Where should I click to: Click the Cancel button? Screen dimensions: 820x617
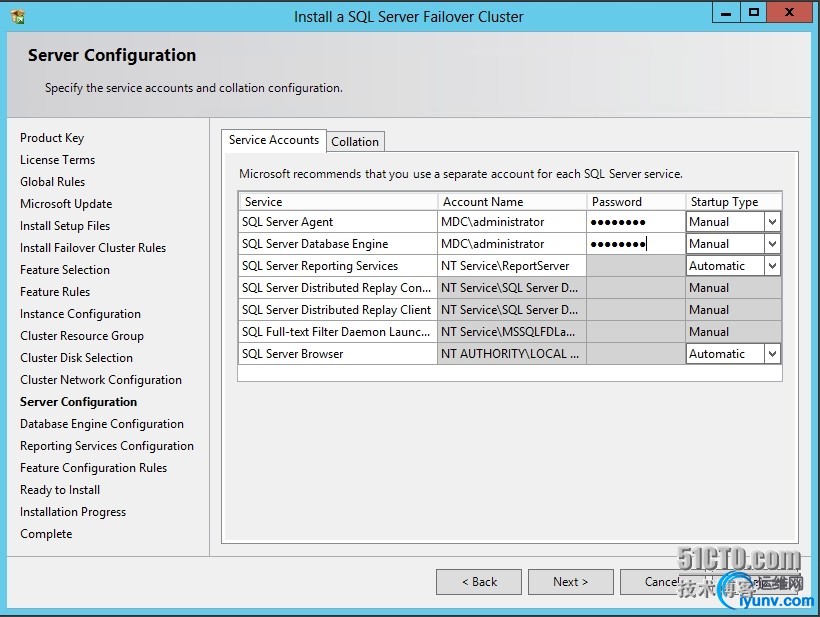pyautogui.click(x=663, y=582)
